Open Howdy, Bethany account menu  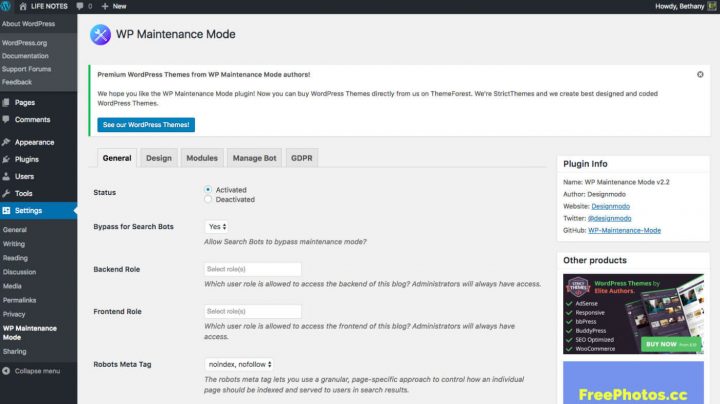680,6
